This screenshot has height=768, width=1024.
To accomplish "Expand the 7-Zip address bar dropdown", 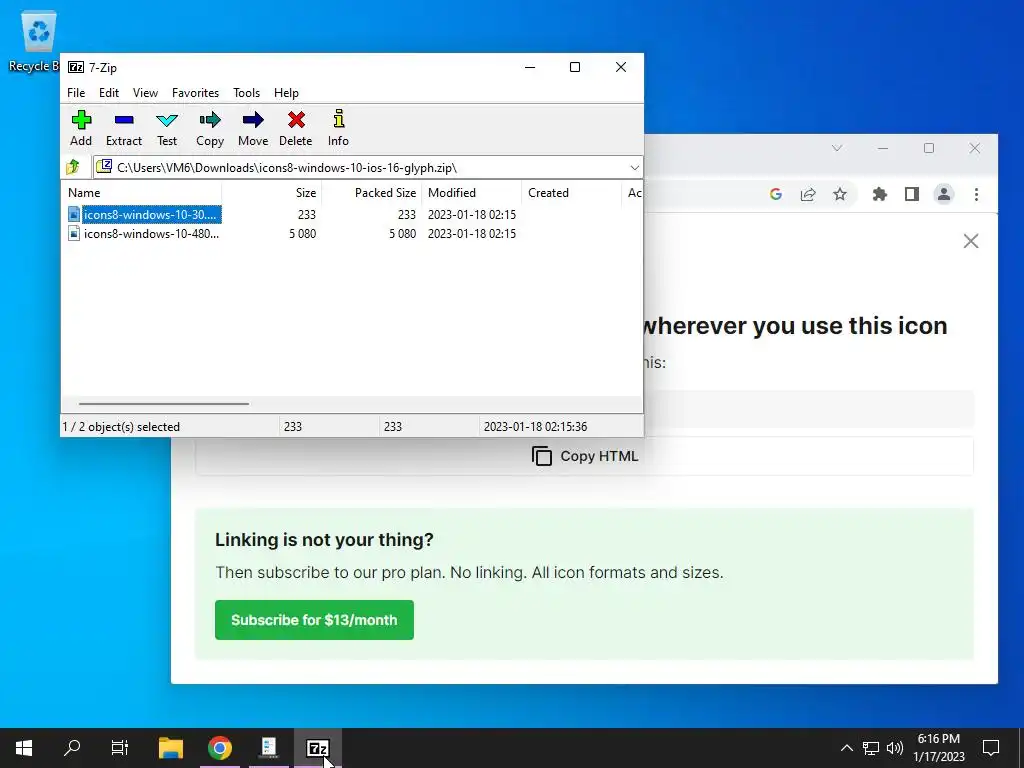I will (x=634, y=168).
